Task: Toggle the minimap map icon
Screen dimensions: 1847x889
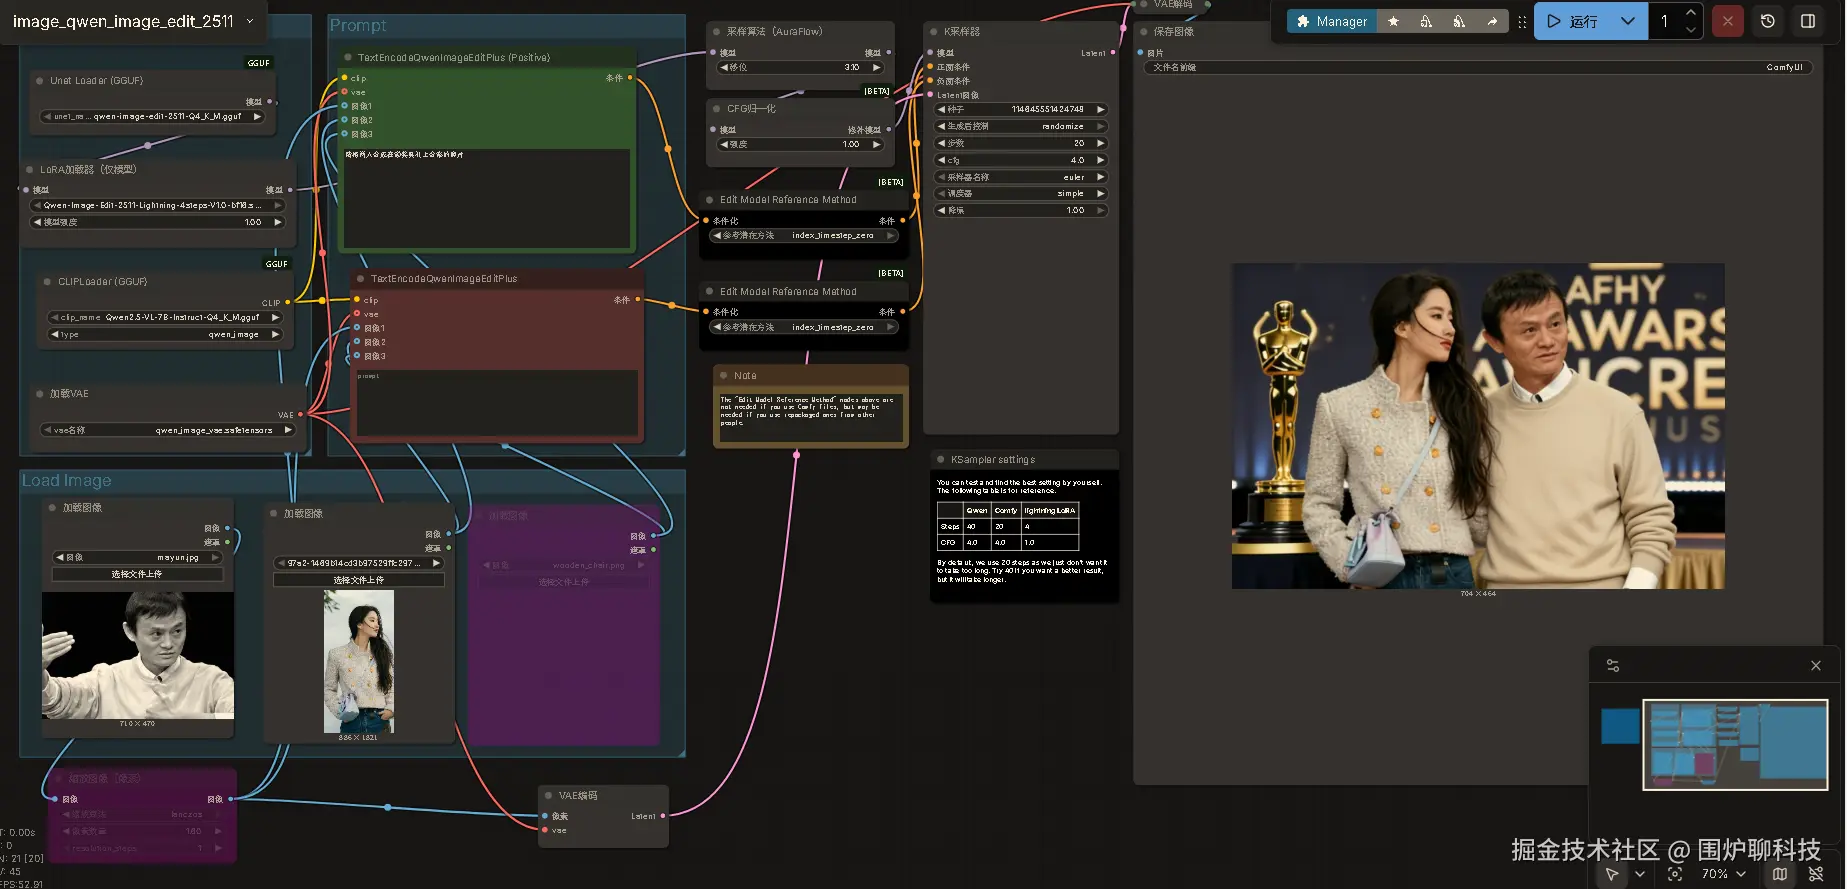Action: [1780, 874]
